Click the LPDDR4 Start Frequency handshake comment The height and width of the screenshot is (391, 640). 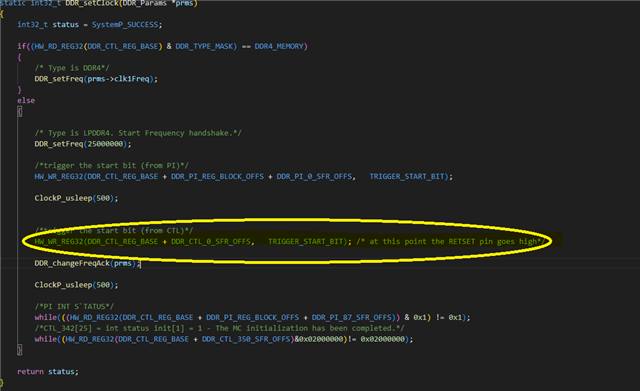tap(138, 133)
